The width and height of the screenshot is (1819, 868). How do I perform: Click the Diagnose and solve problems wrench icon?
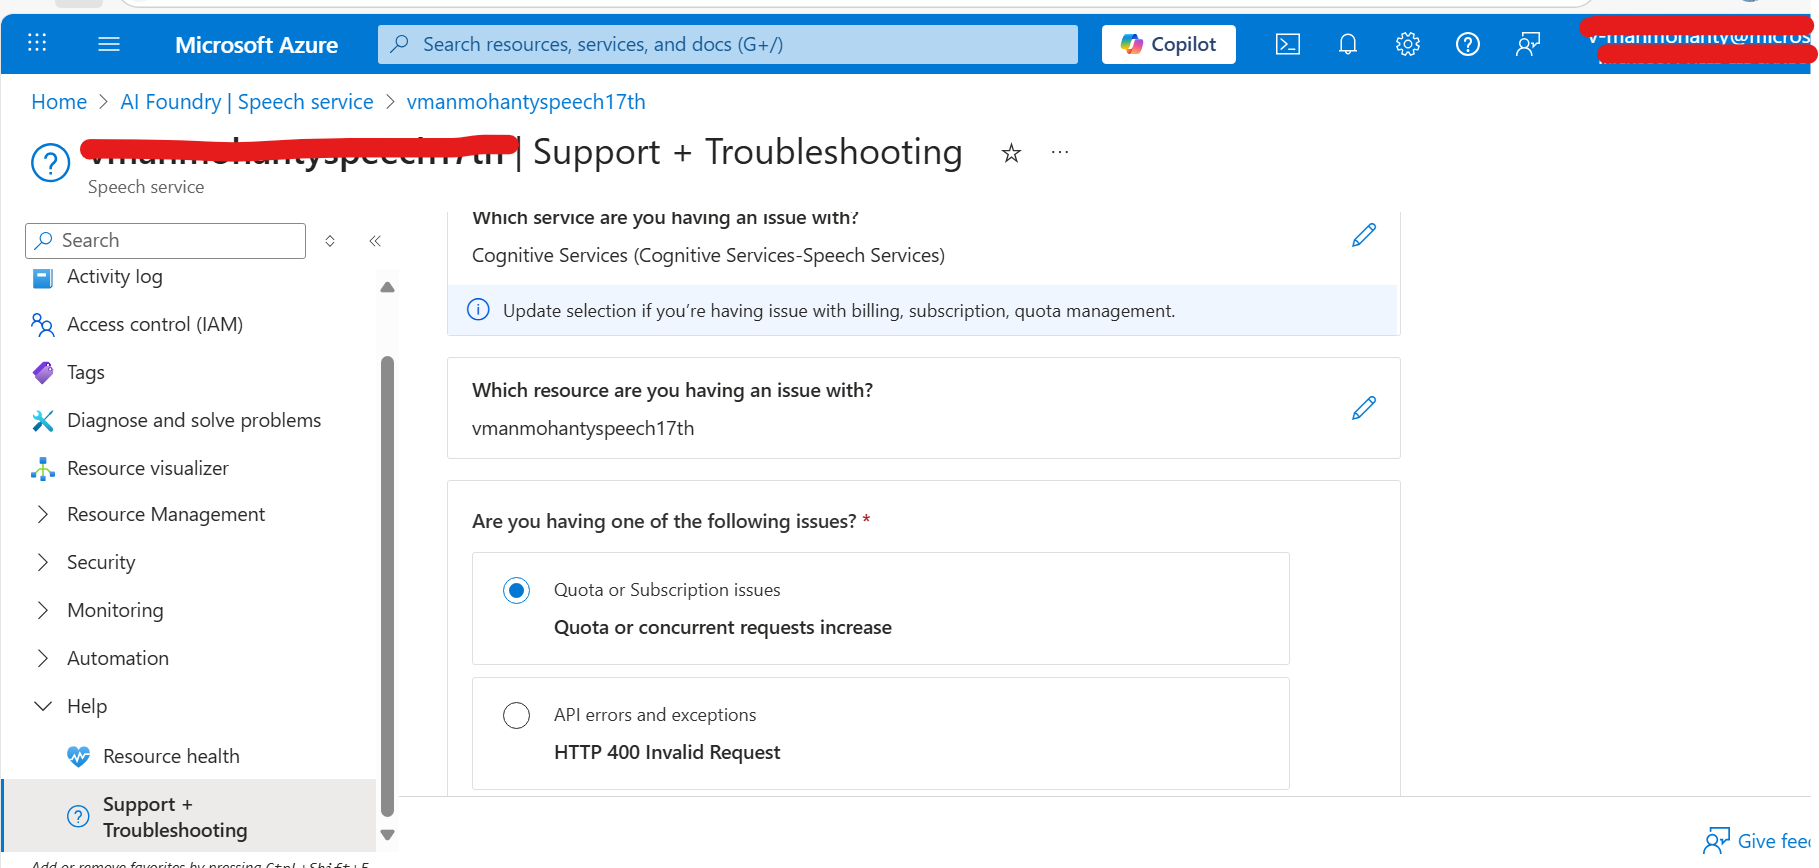43,421
